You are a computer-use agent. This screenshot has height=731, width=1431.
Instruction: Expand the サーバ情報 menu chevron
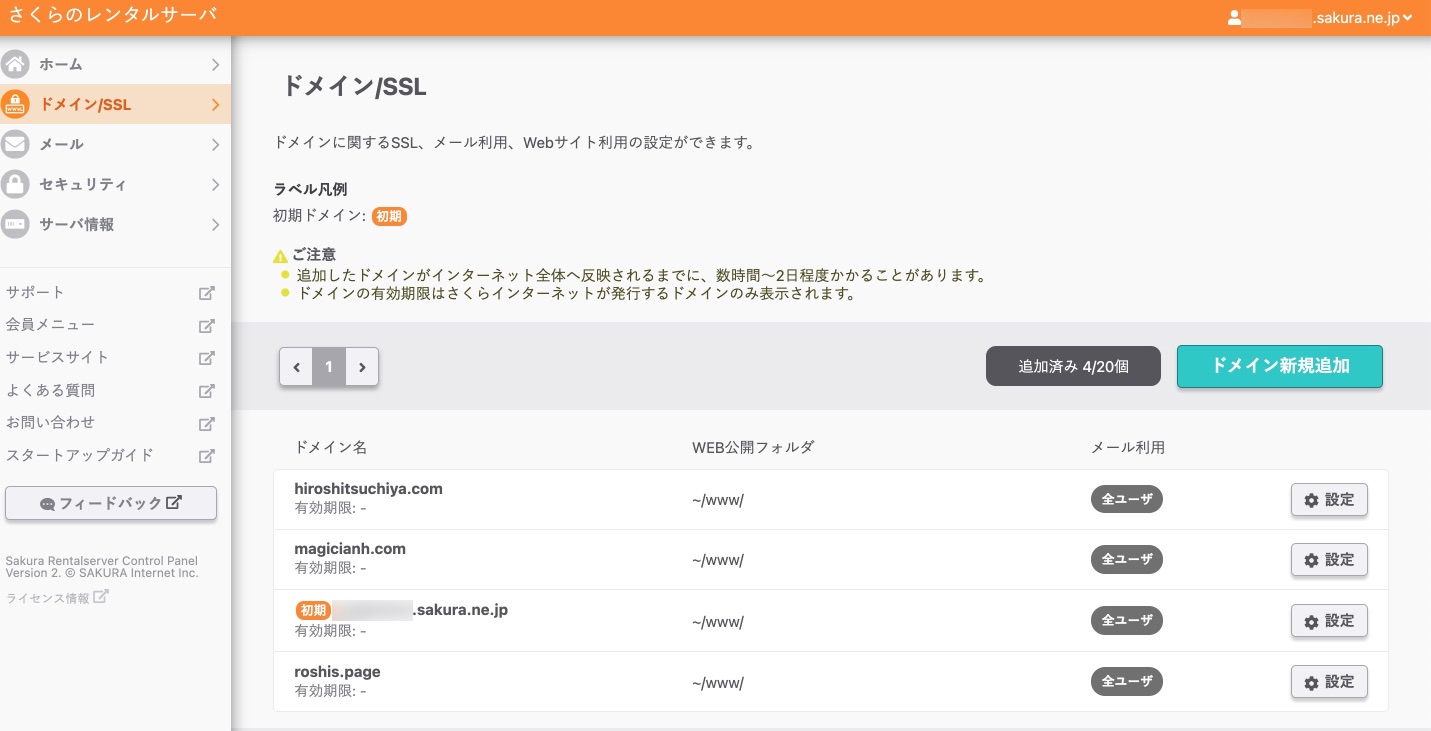click(215, 225)
